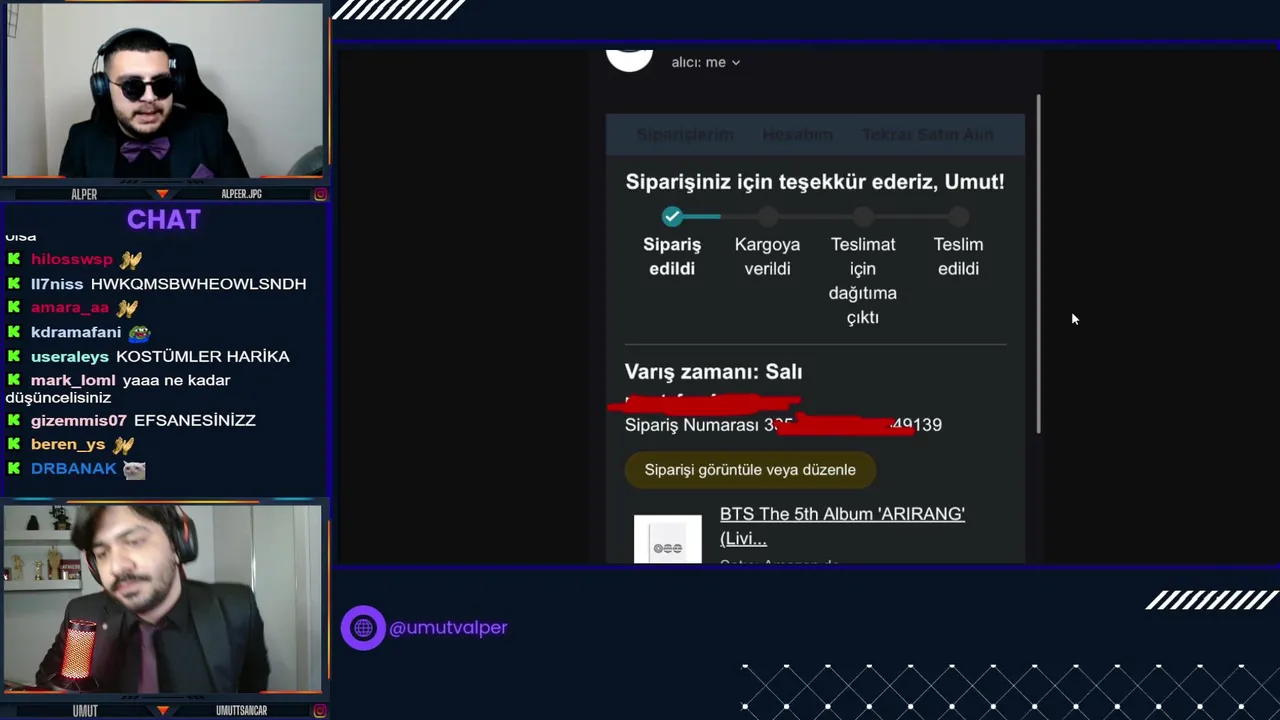Click chat username DRBANAK
Image resolution: width=1280 pixels, height=720 pixels.
point(74,469)
